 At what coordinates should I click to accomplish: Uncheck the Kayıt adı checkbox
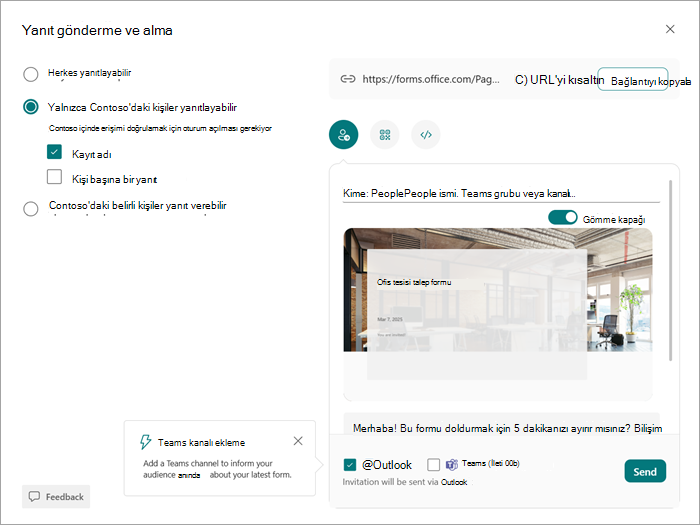click(x=54, y=152)
